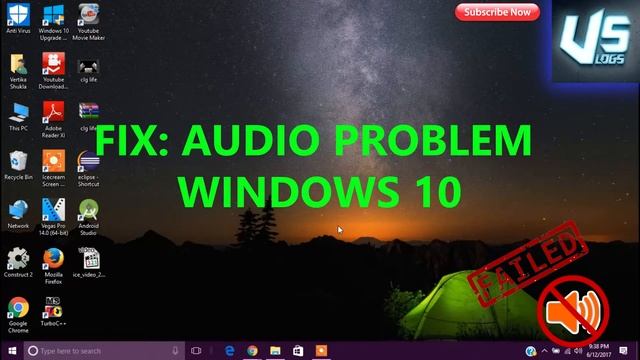This screenshot has width=640, height=360.
Task: Open the clock showing 9:38 PM
Action: coord(599,351)
